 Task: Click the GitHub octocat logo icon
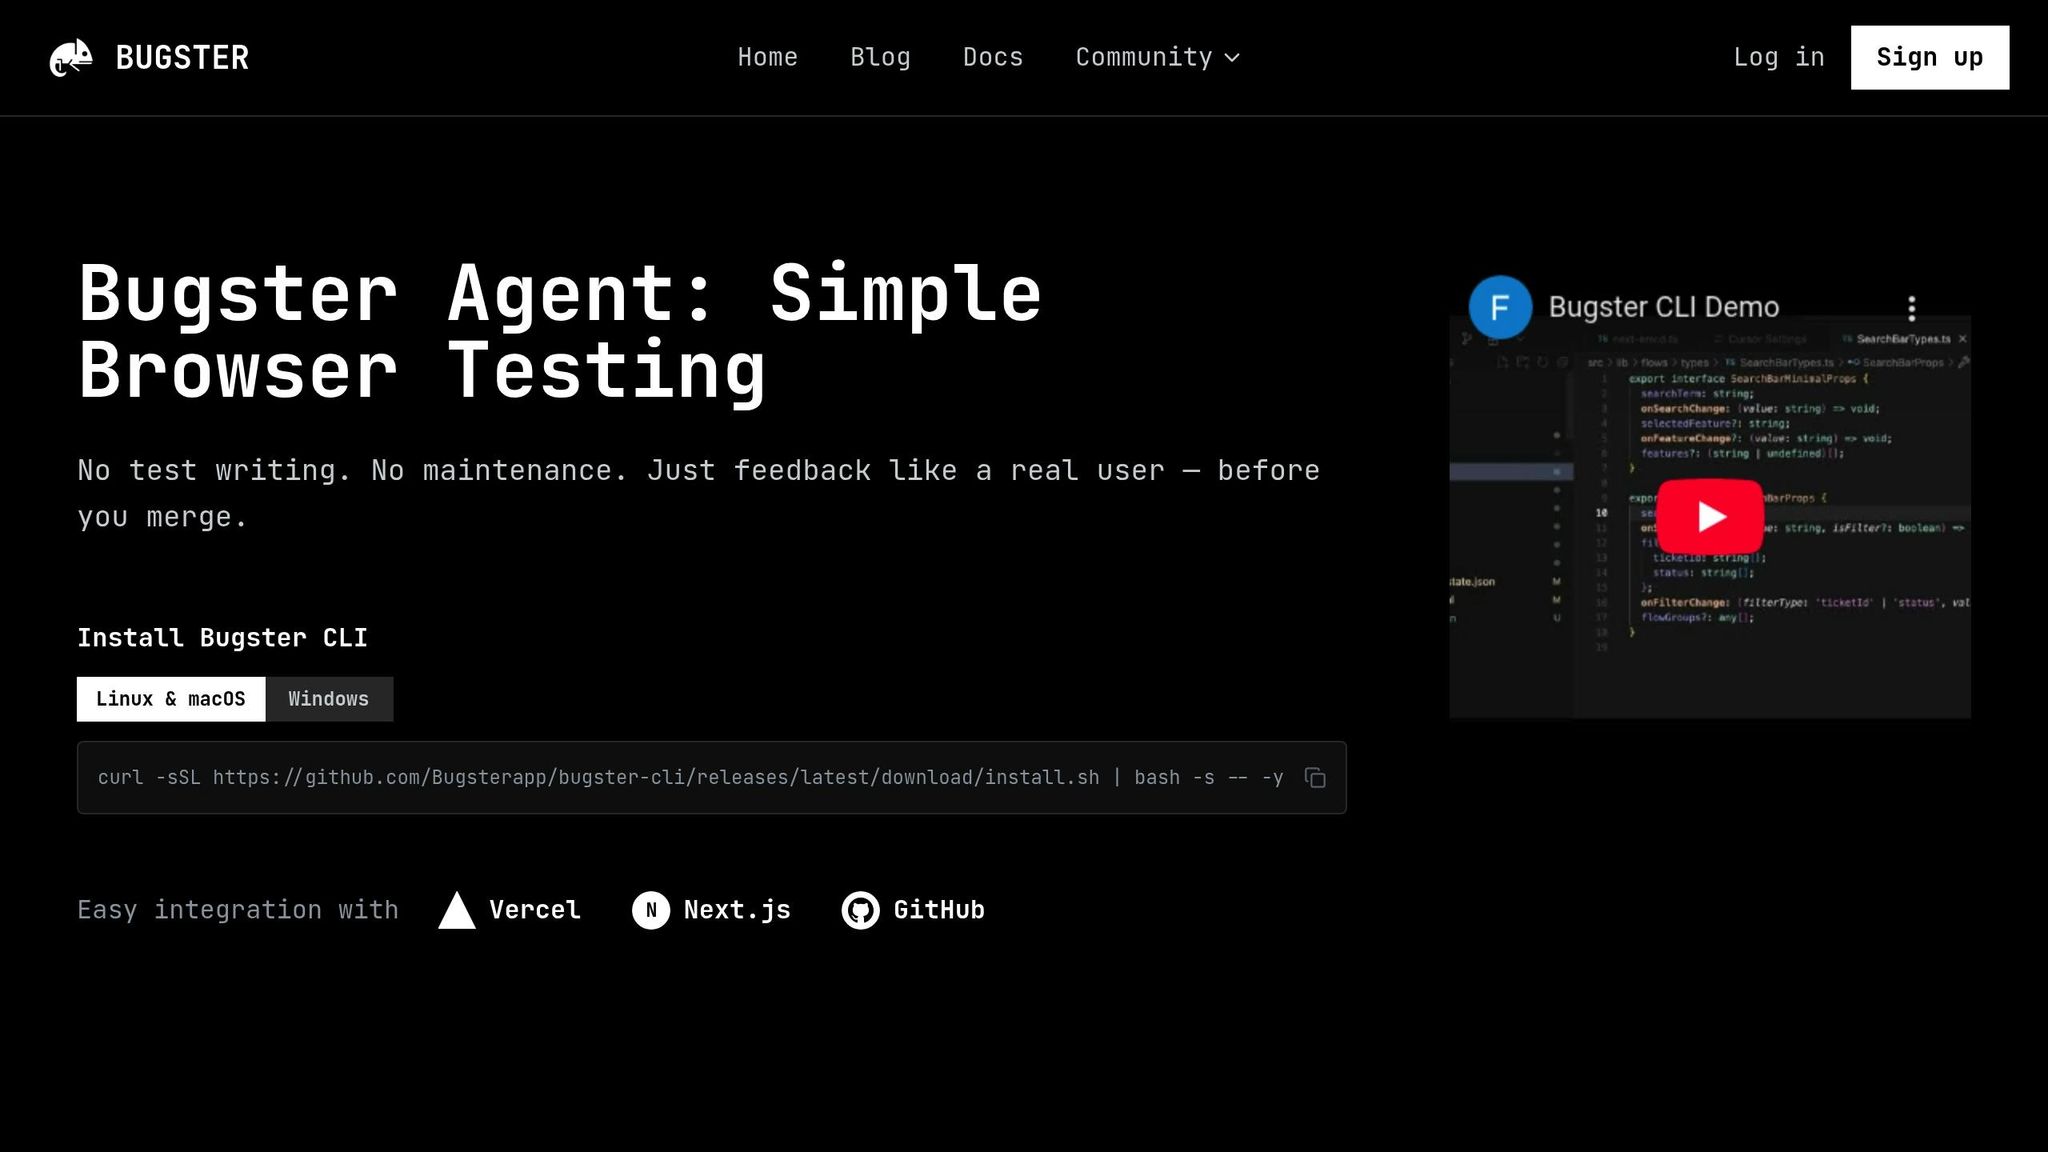860,910
